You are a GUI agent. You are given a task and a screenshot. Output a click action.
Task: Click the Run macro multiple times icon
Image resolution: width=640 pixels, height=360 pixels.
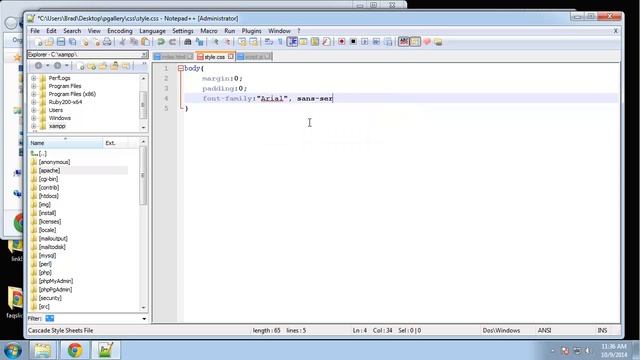point(376,42)
